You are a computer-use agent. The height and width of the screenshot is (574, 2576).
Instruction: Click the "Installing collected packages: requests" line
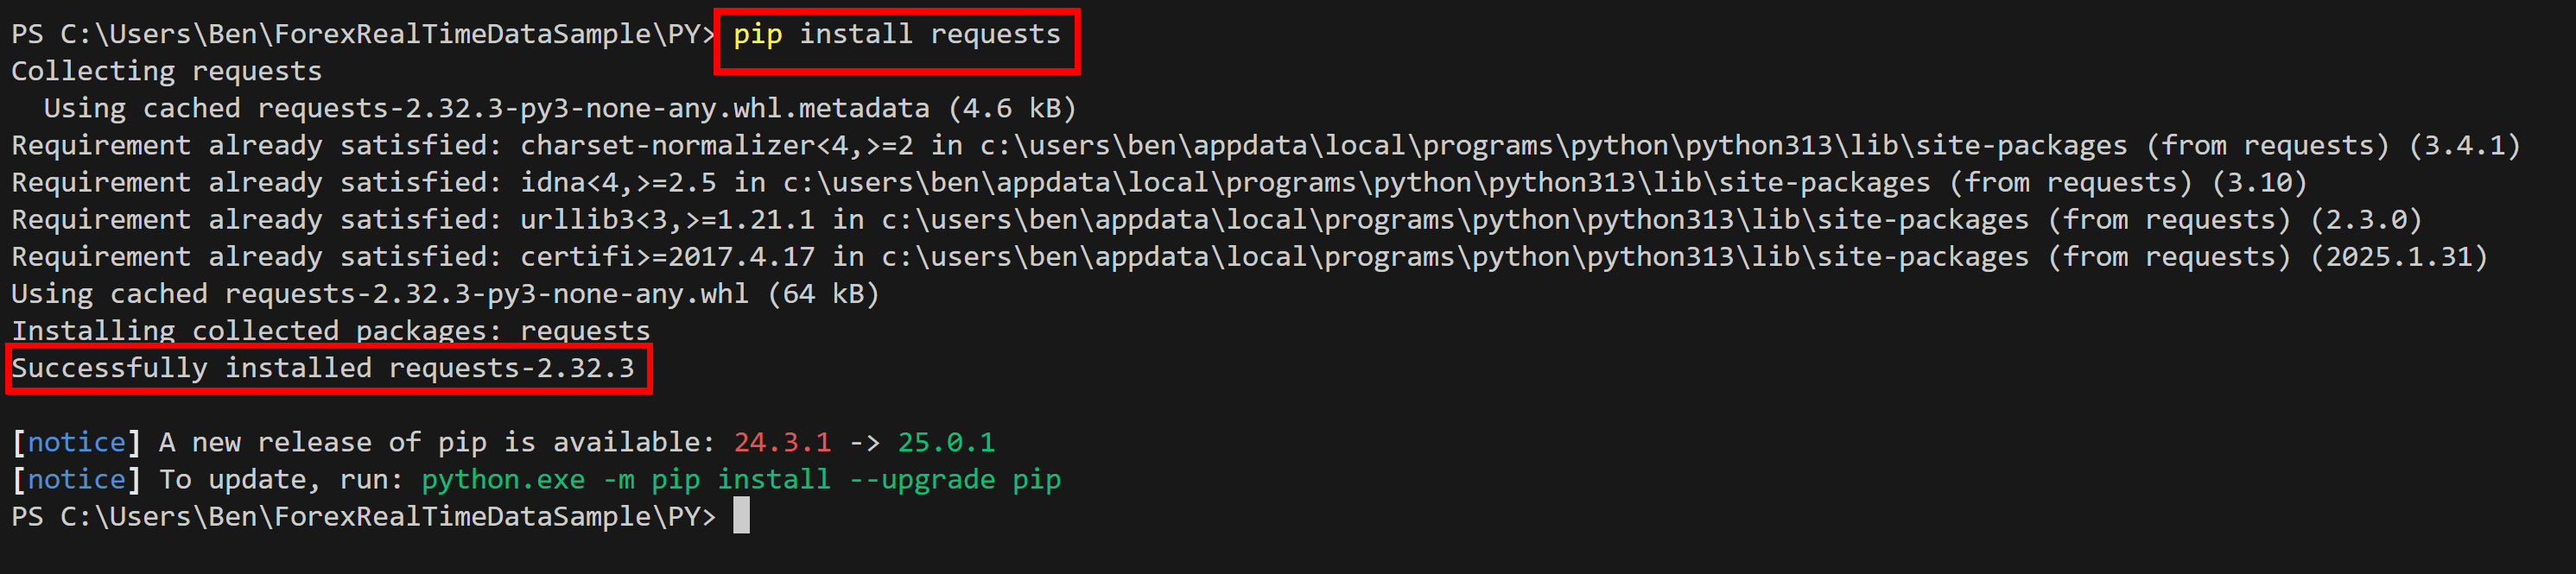click(330, 331)
